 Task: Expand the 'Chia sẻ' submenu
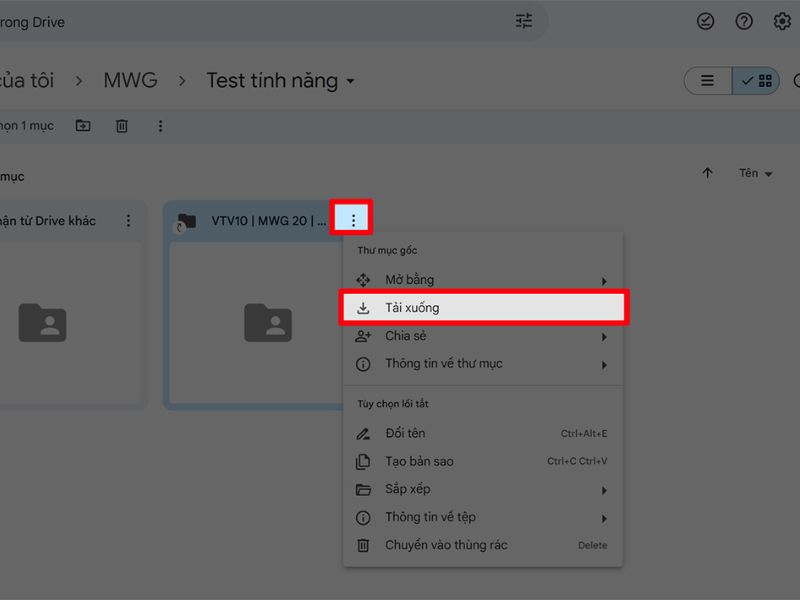[x=483, y=336]
